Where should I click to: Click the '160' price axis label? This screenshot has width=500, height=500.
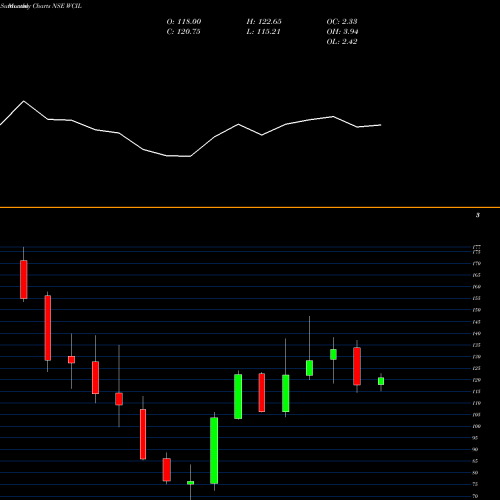tap(476, 287)
